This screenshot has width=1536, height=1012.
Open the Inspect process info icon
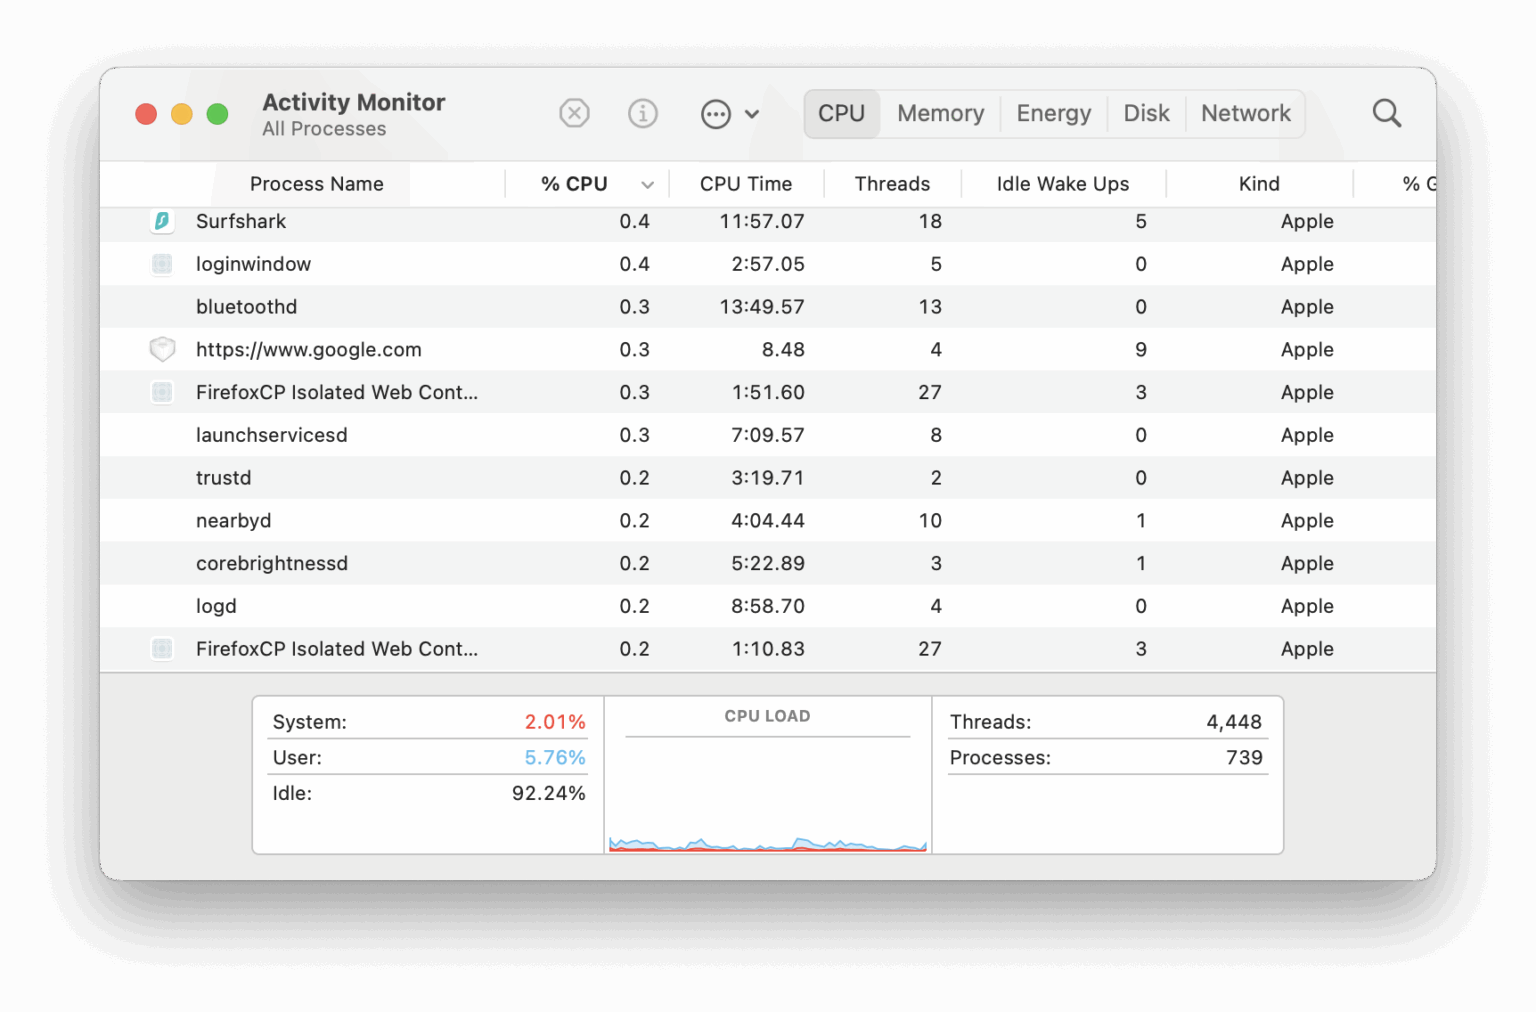(643, 113)
